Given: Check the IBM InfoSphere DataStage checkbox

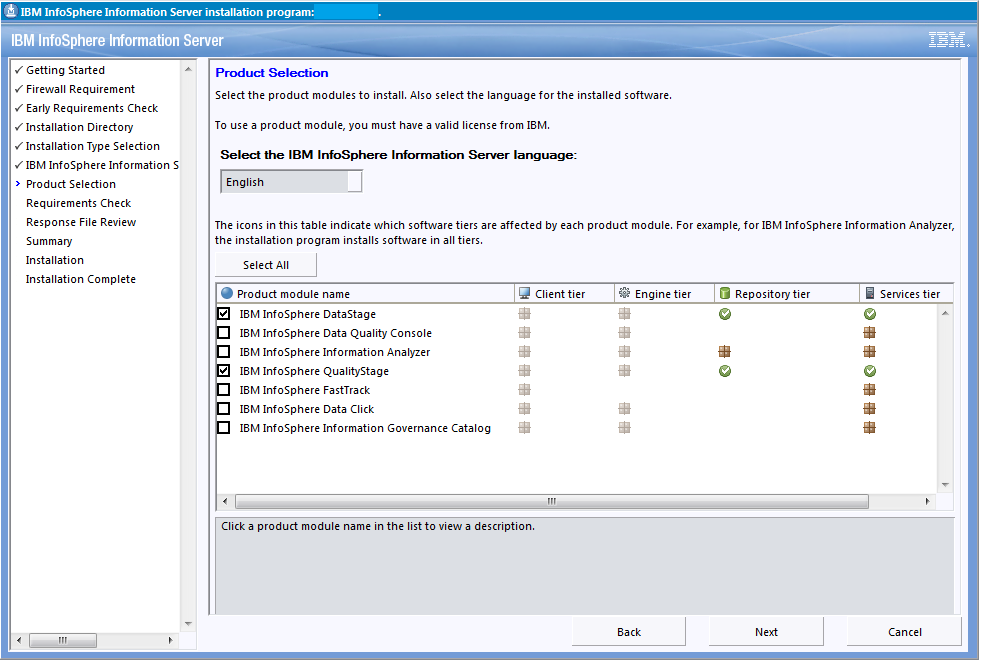Looking at the screenshot, I should 224,314.
